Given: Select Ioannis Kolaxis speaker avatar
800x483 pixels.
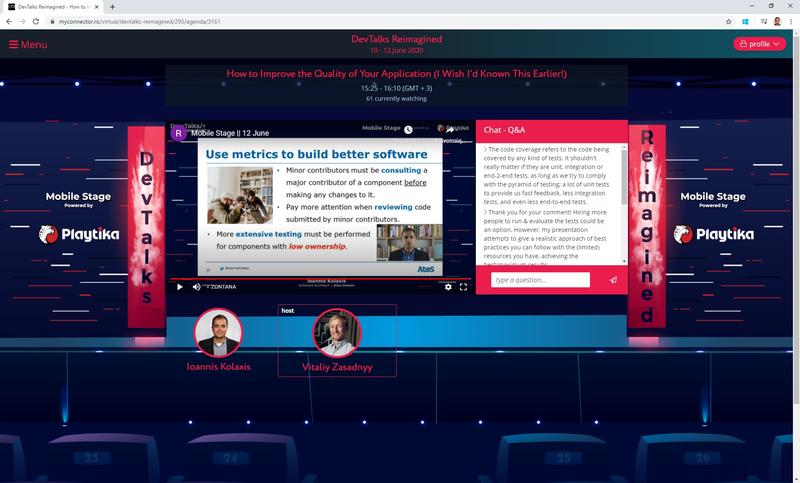Looking at the screenshot, I should [x=218, y=333].
